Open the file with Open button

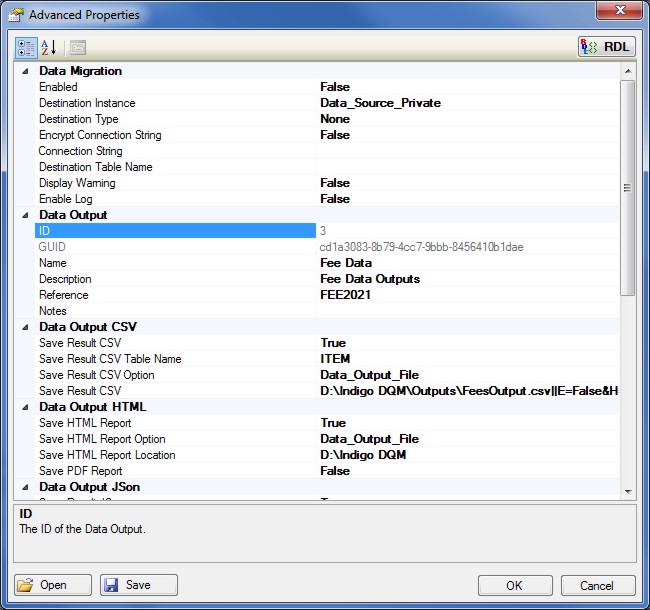coord(54,585)
